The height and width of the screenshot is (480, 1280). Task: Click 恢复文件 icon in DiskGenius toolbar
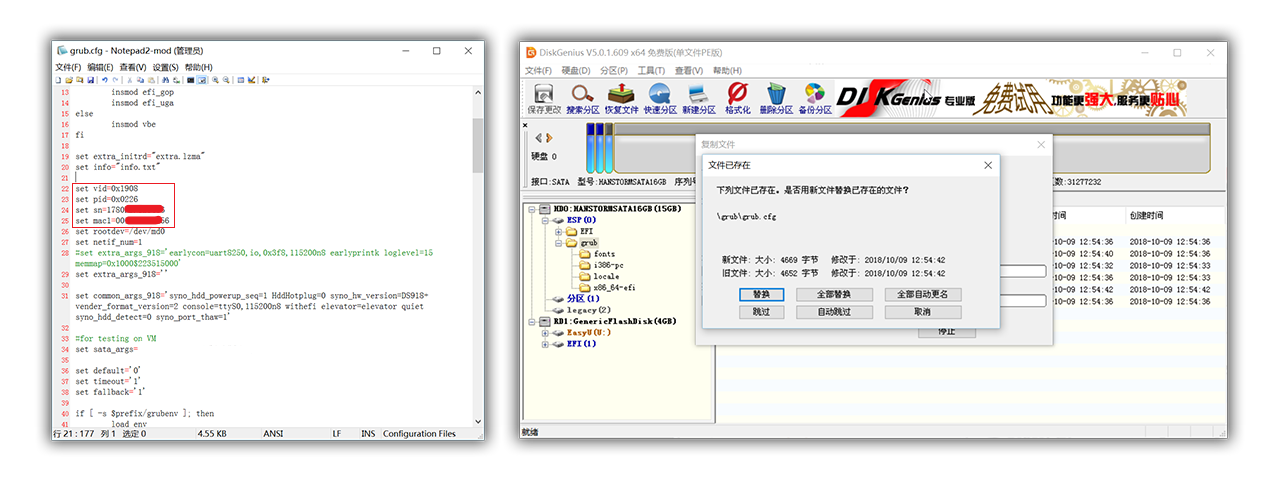point(621,98)
